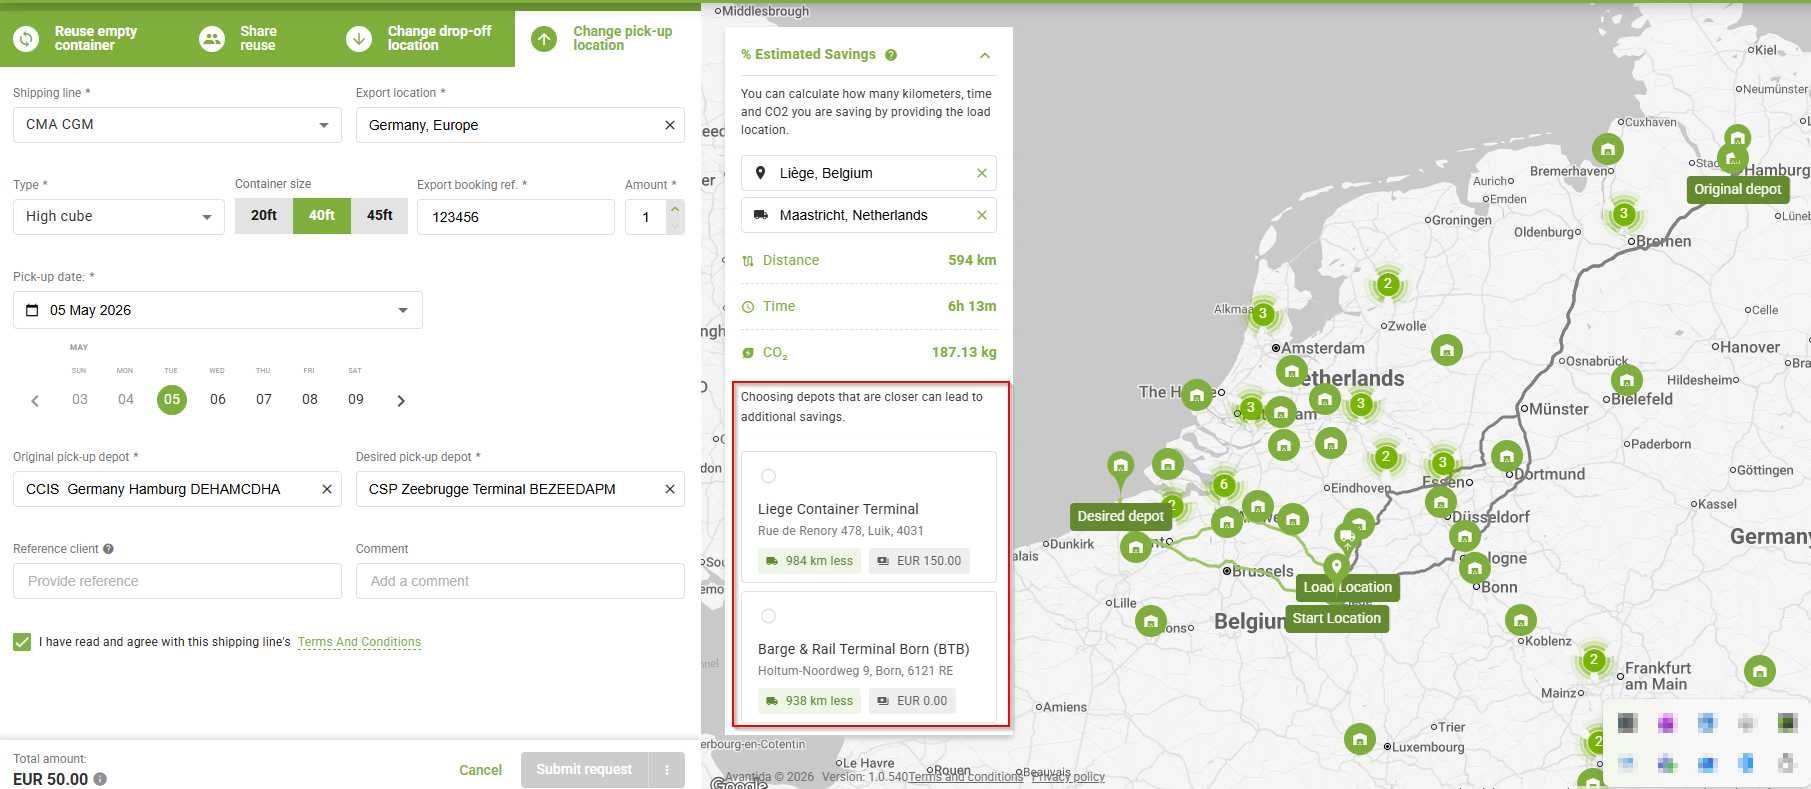Viewport: 1811px width, 789px height.
Task: Clear the Original pick-up depot field
Action: point(326,489)
